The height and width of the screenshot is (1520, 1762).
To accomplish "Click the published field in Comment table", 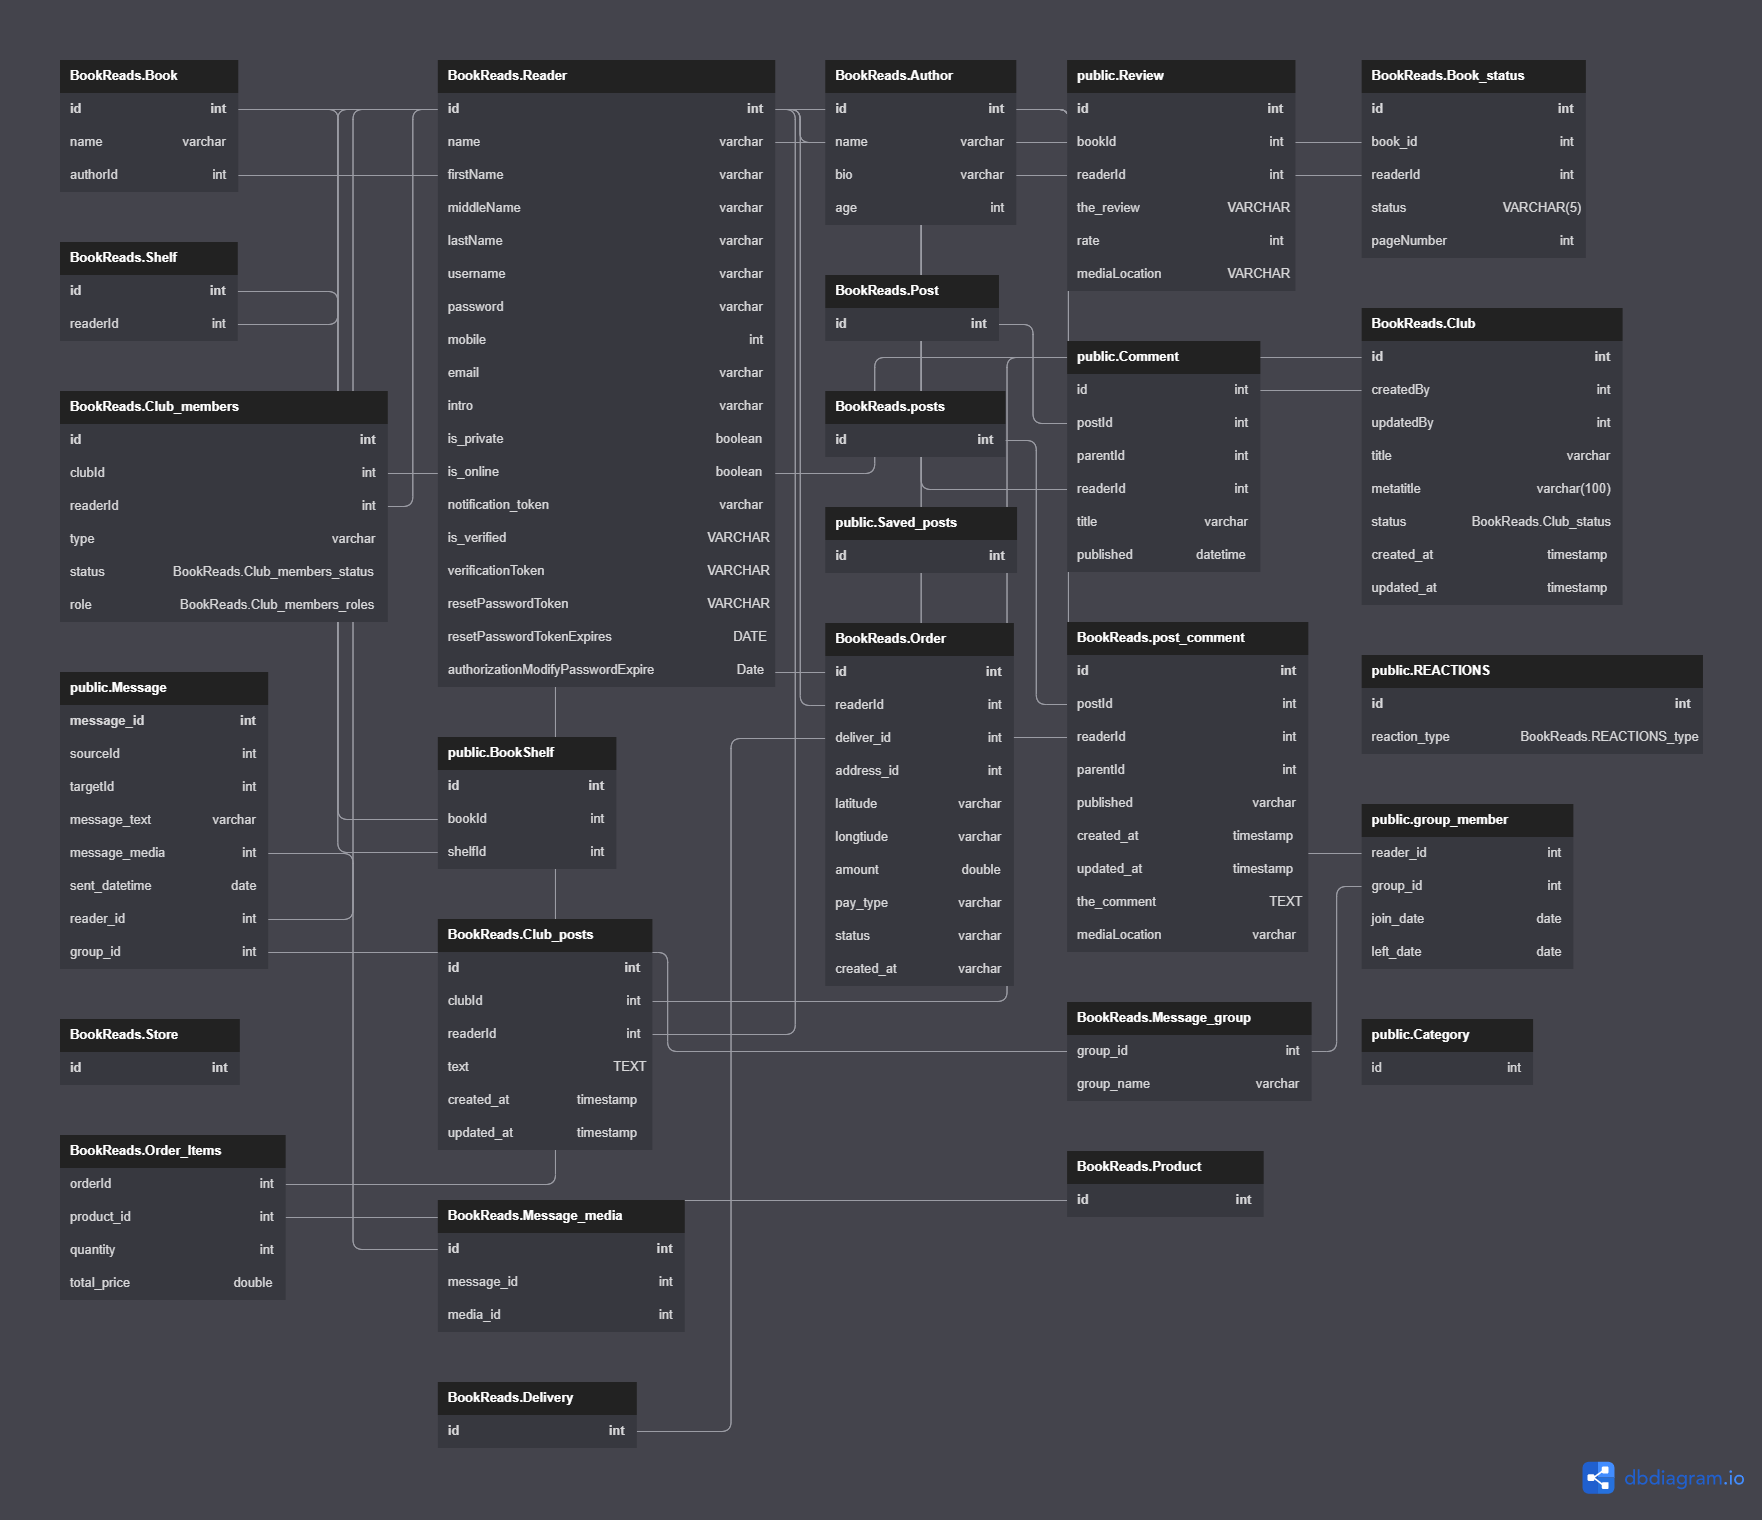I will (x=1163, y=555).
